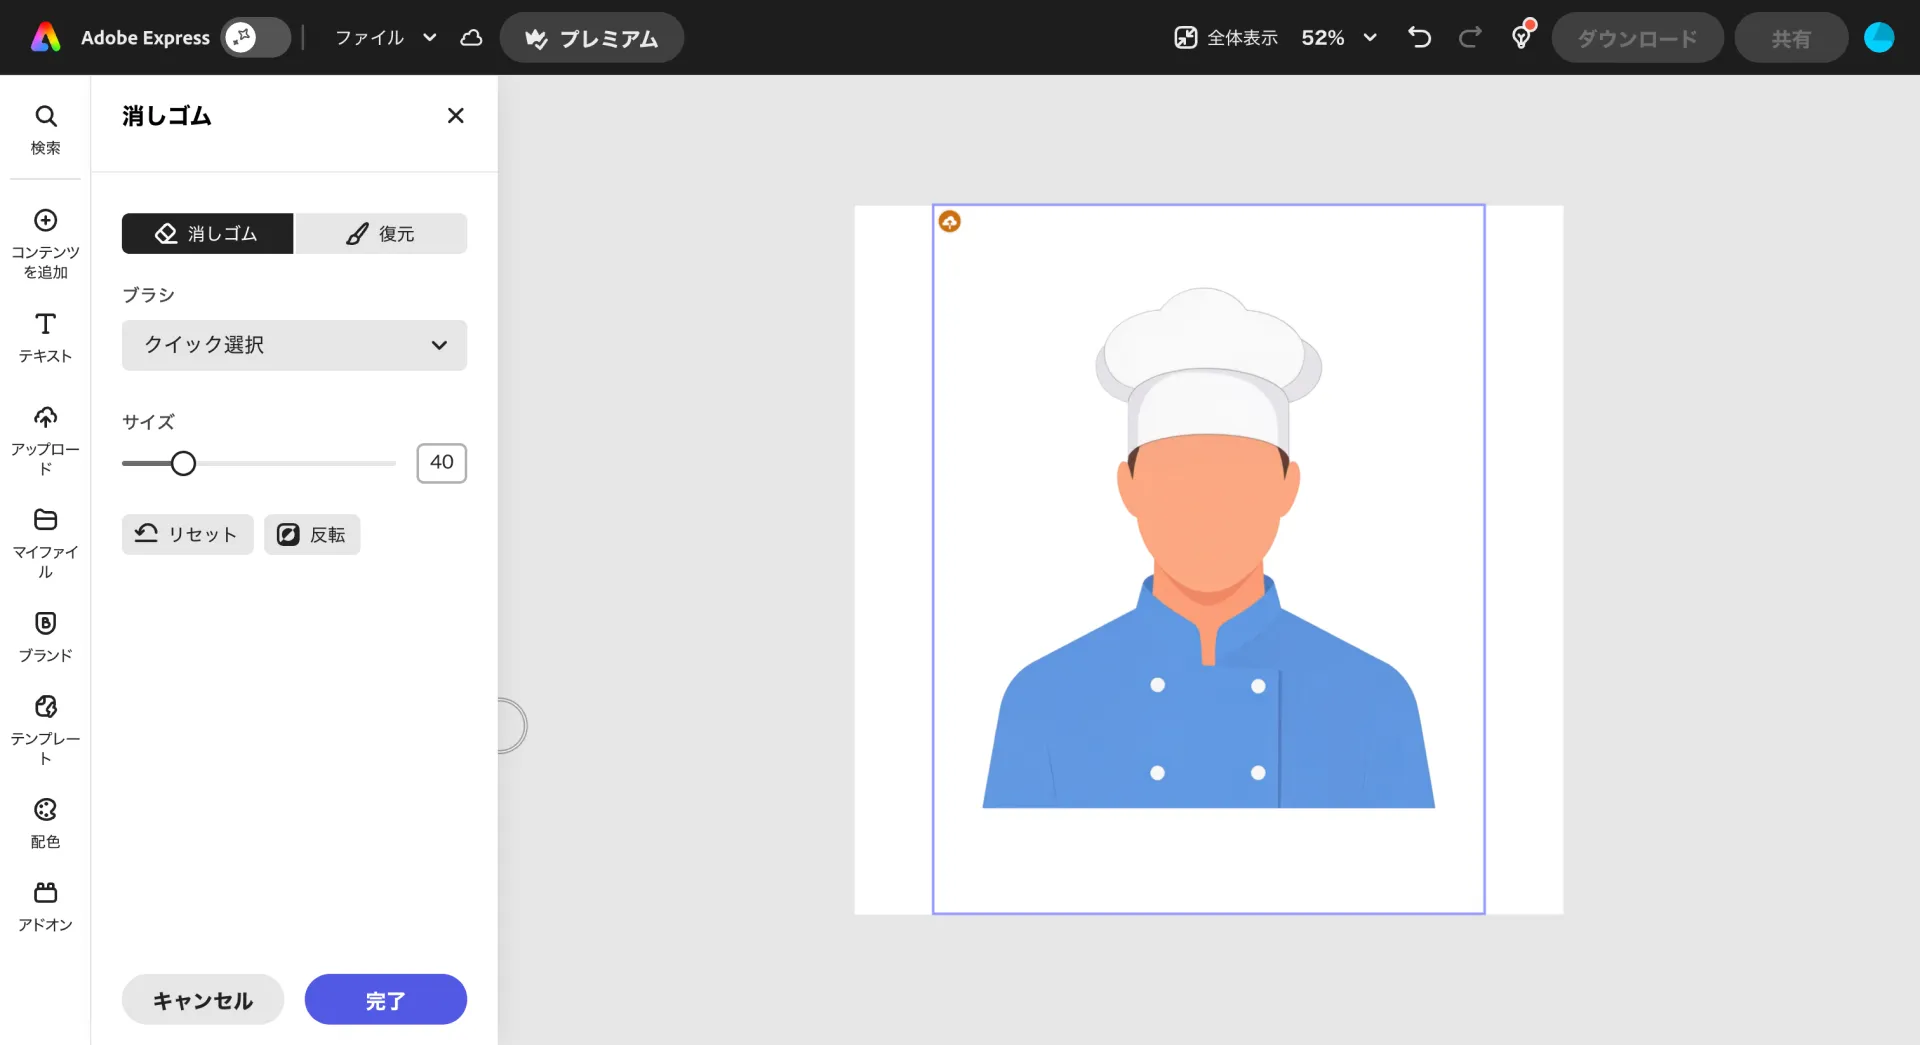Screen dimensions: 1920x1045
Task: Open the Add-ons (アドオン) panel
Action: pyautogui.click(x=45, y=906)
